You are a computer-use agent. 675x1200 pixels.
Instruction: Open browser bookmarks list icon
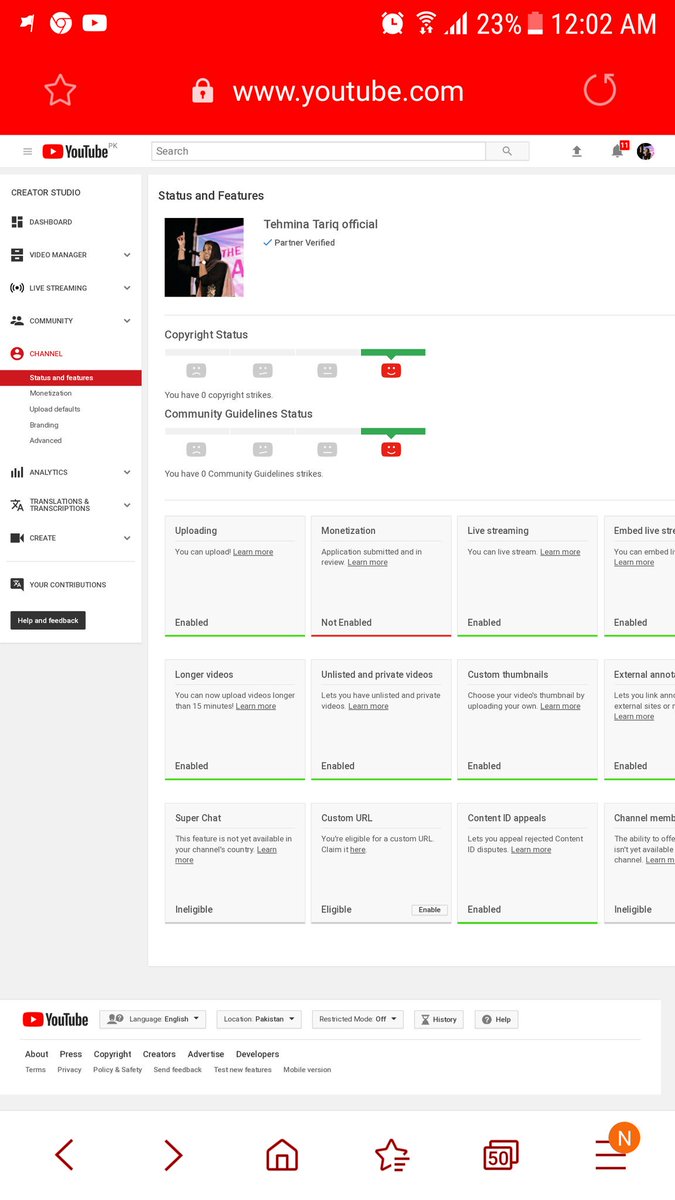[x=391, y=1155]
